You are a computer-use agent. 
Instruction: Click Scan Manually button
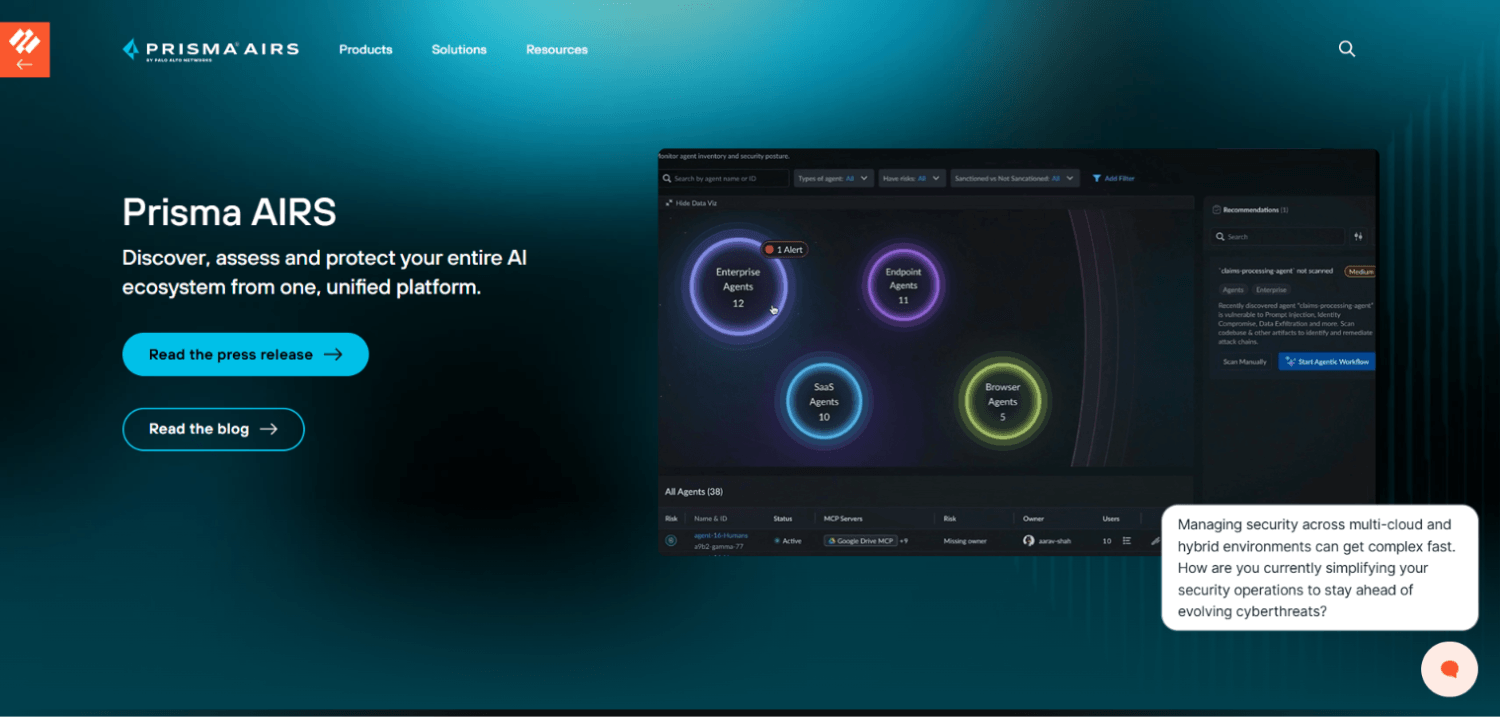point(1245,362)
